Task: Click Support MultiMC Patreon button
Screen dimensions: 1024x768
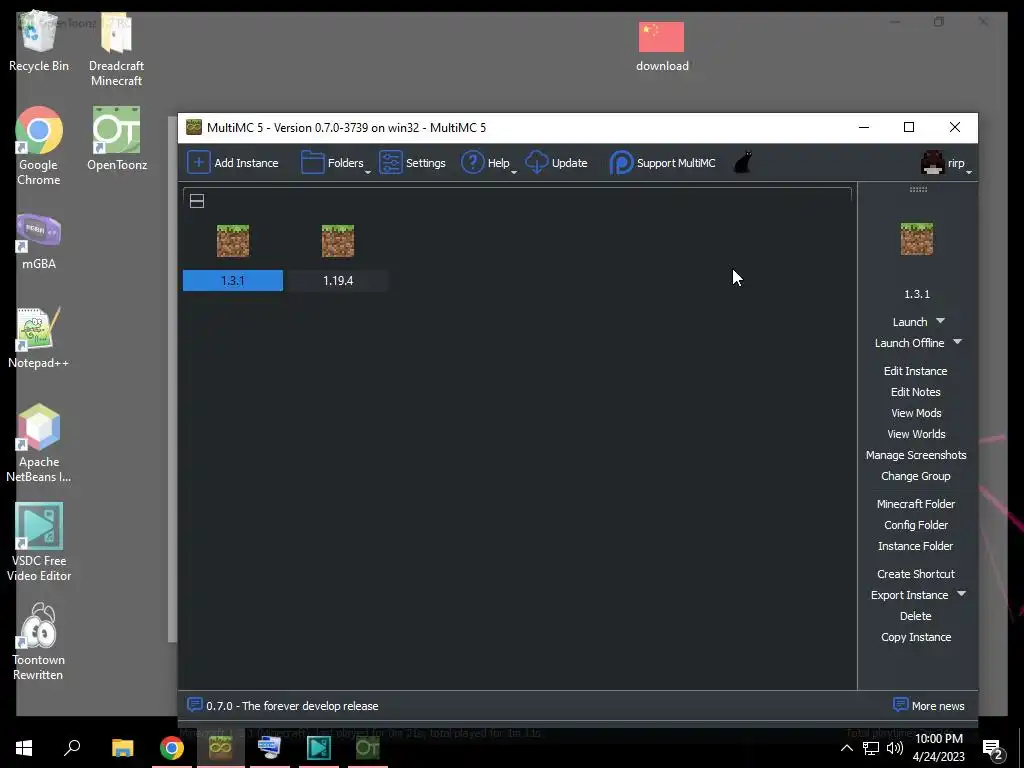Action: [x=662, y=163]
